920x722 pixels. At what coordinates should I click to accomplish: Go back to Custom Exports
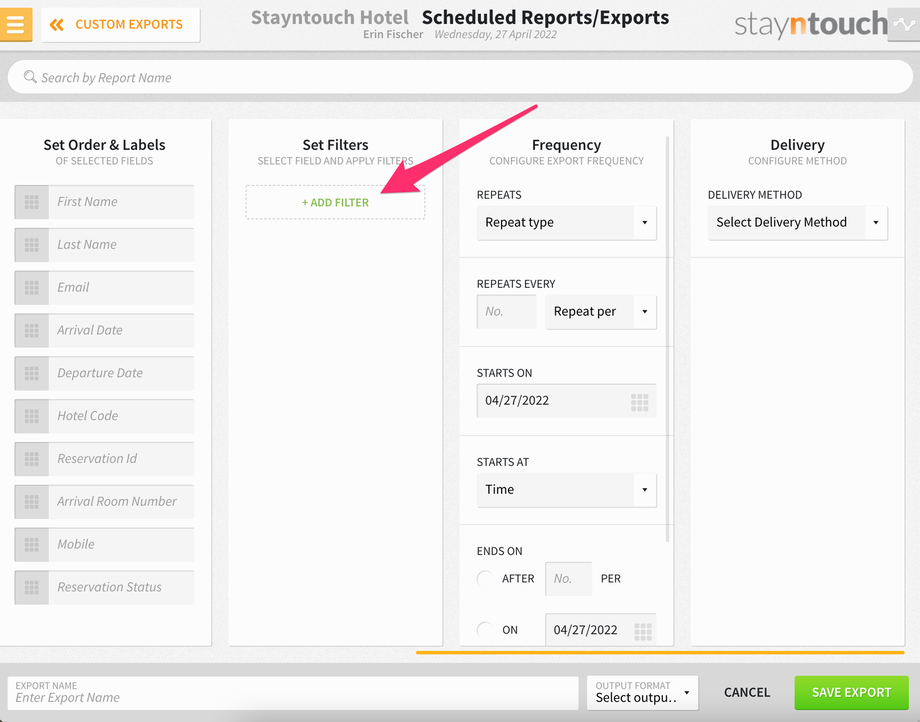coord(120,25)
